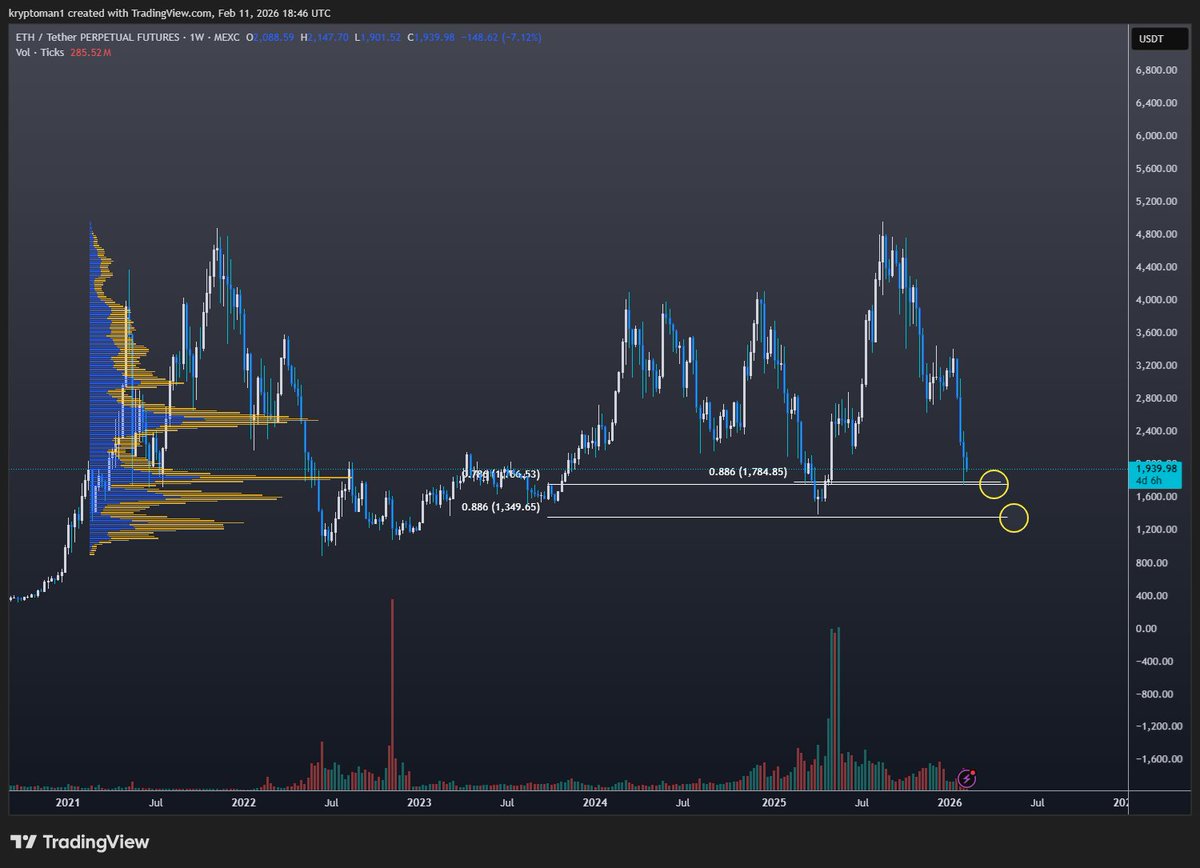Click the lightning event marker near 2026

pyautogui.click(x=967, y=777)
